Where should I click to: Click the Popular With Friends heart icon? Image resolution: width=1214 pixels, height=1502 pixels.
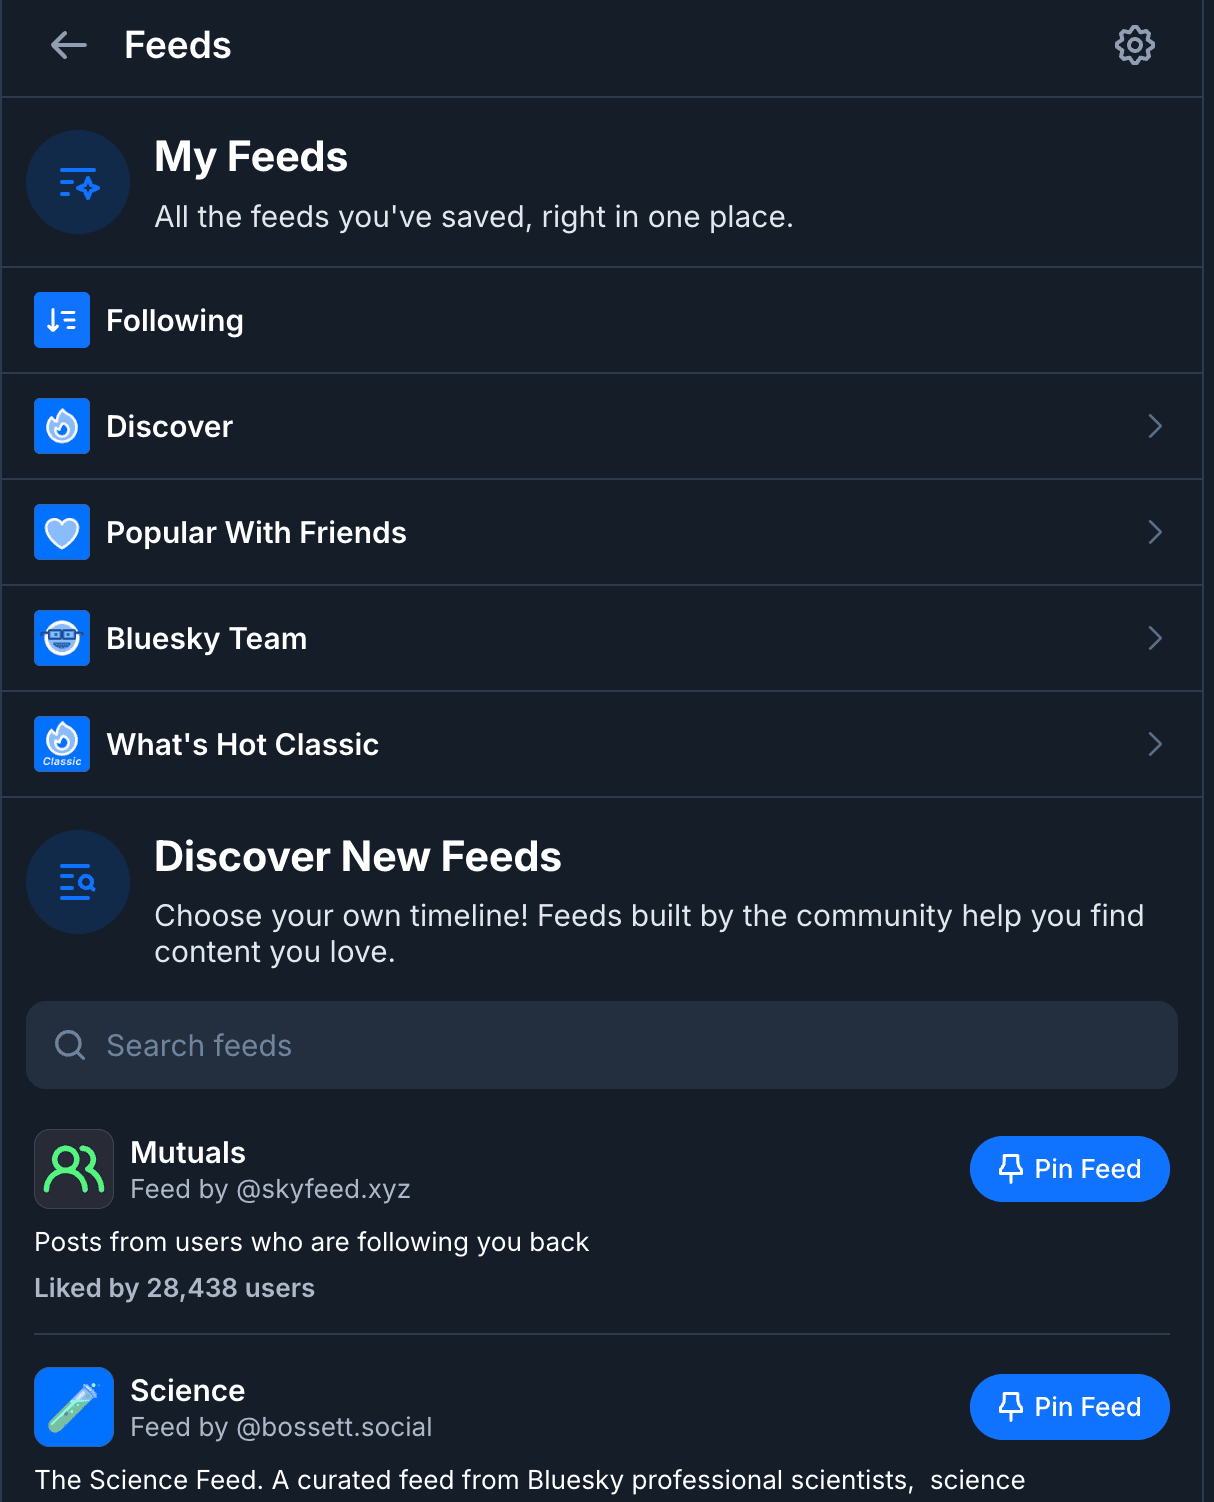pyautogui.click(x=62, y=532)
